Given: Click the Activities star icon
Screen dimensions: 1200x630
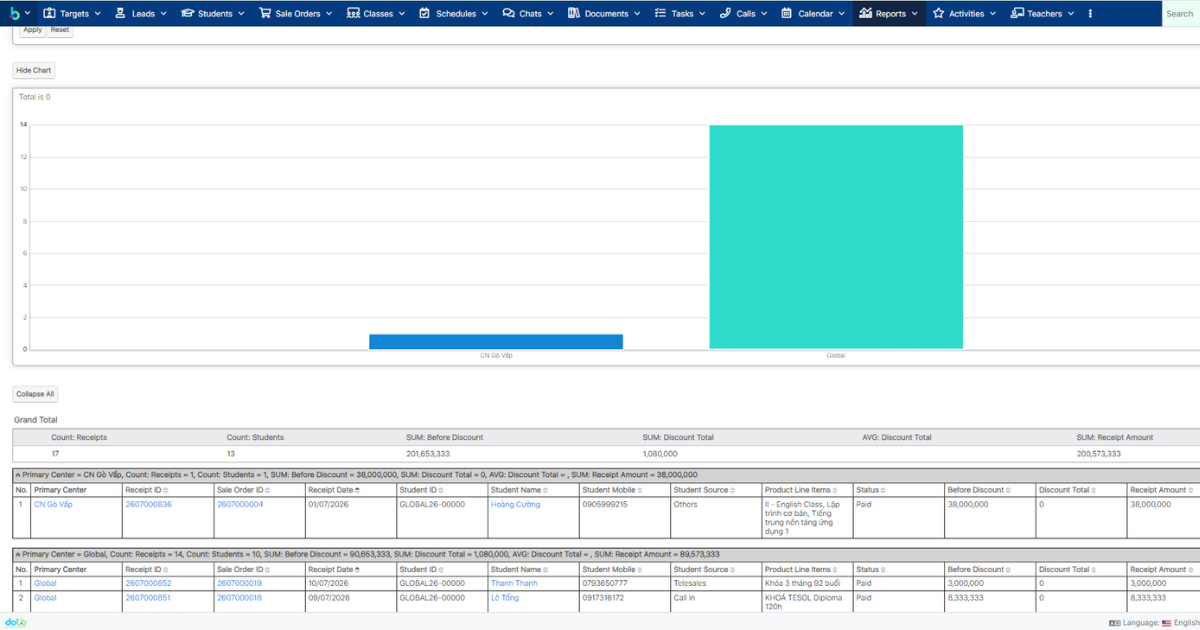Looking at the screenshot, I should pos(938,13).
